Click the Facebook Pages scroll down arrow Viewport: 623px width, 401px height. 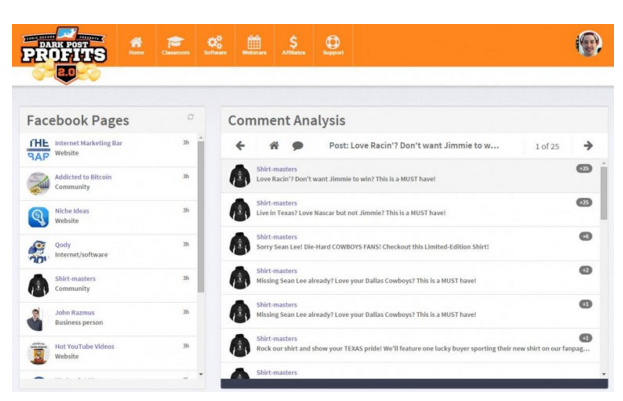click(201, 374)
